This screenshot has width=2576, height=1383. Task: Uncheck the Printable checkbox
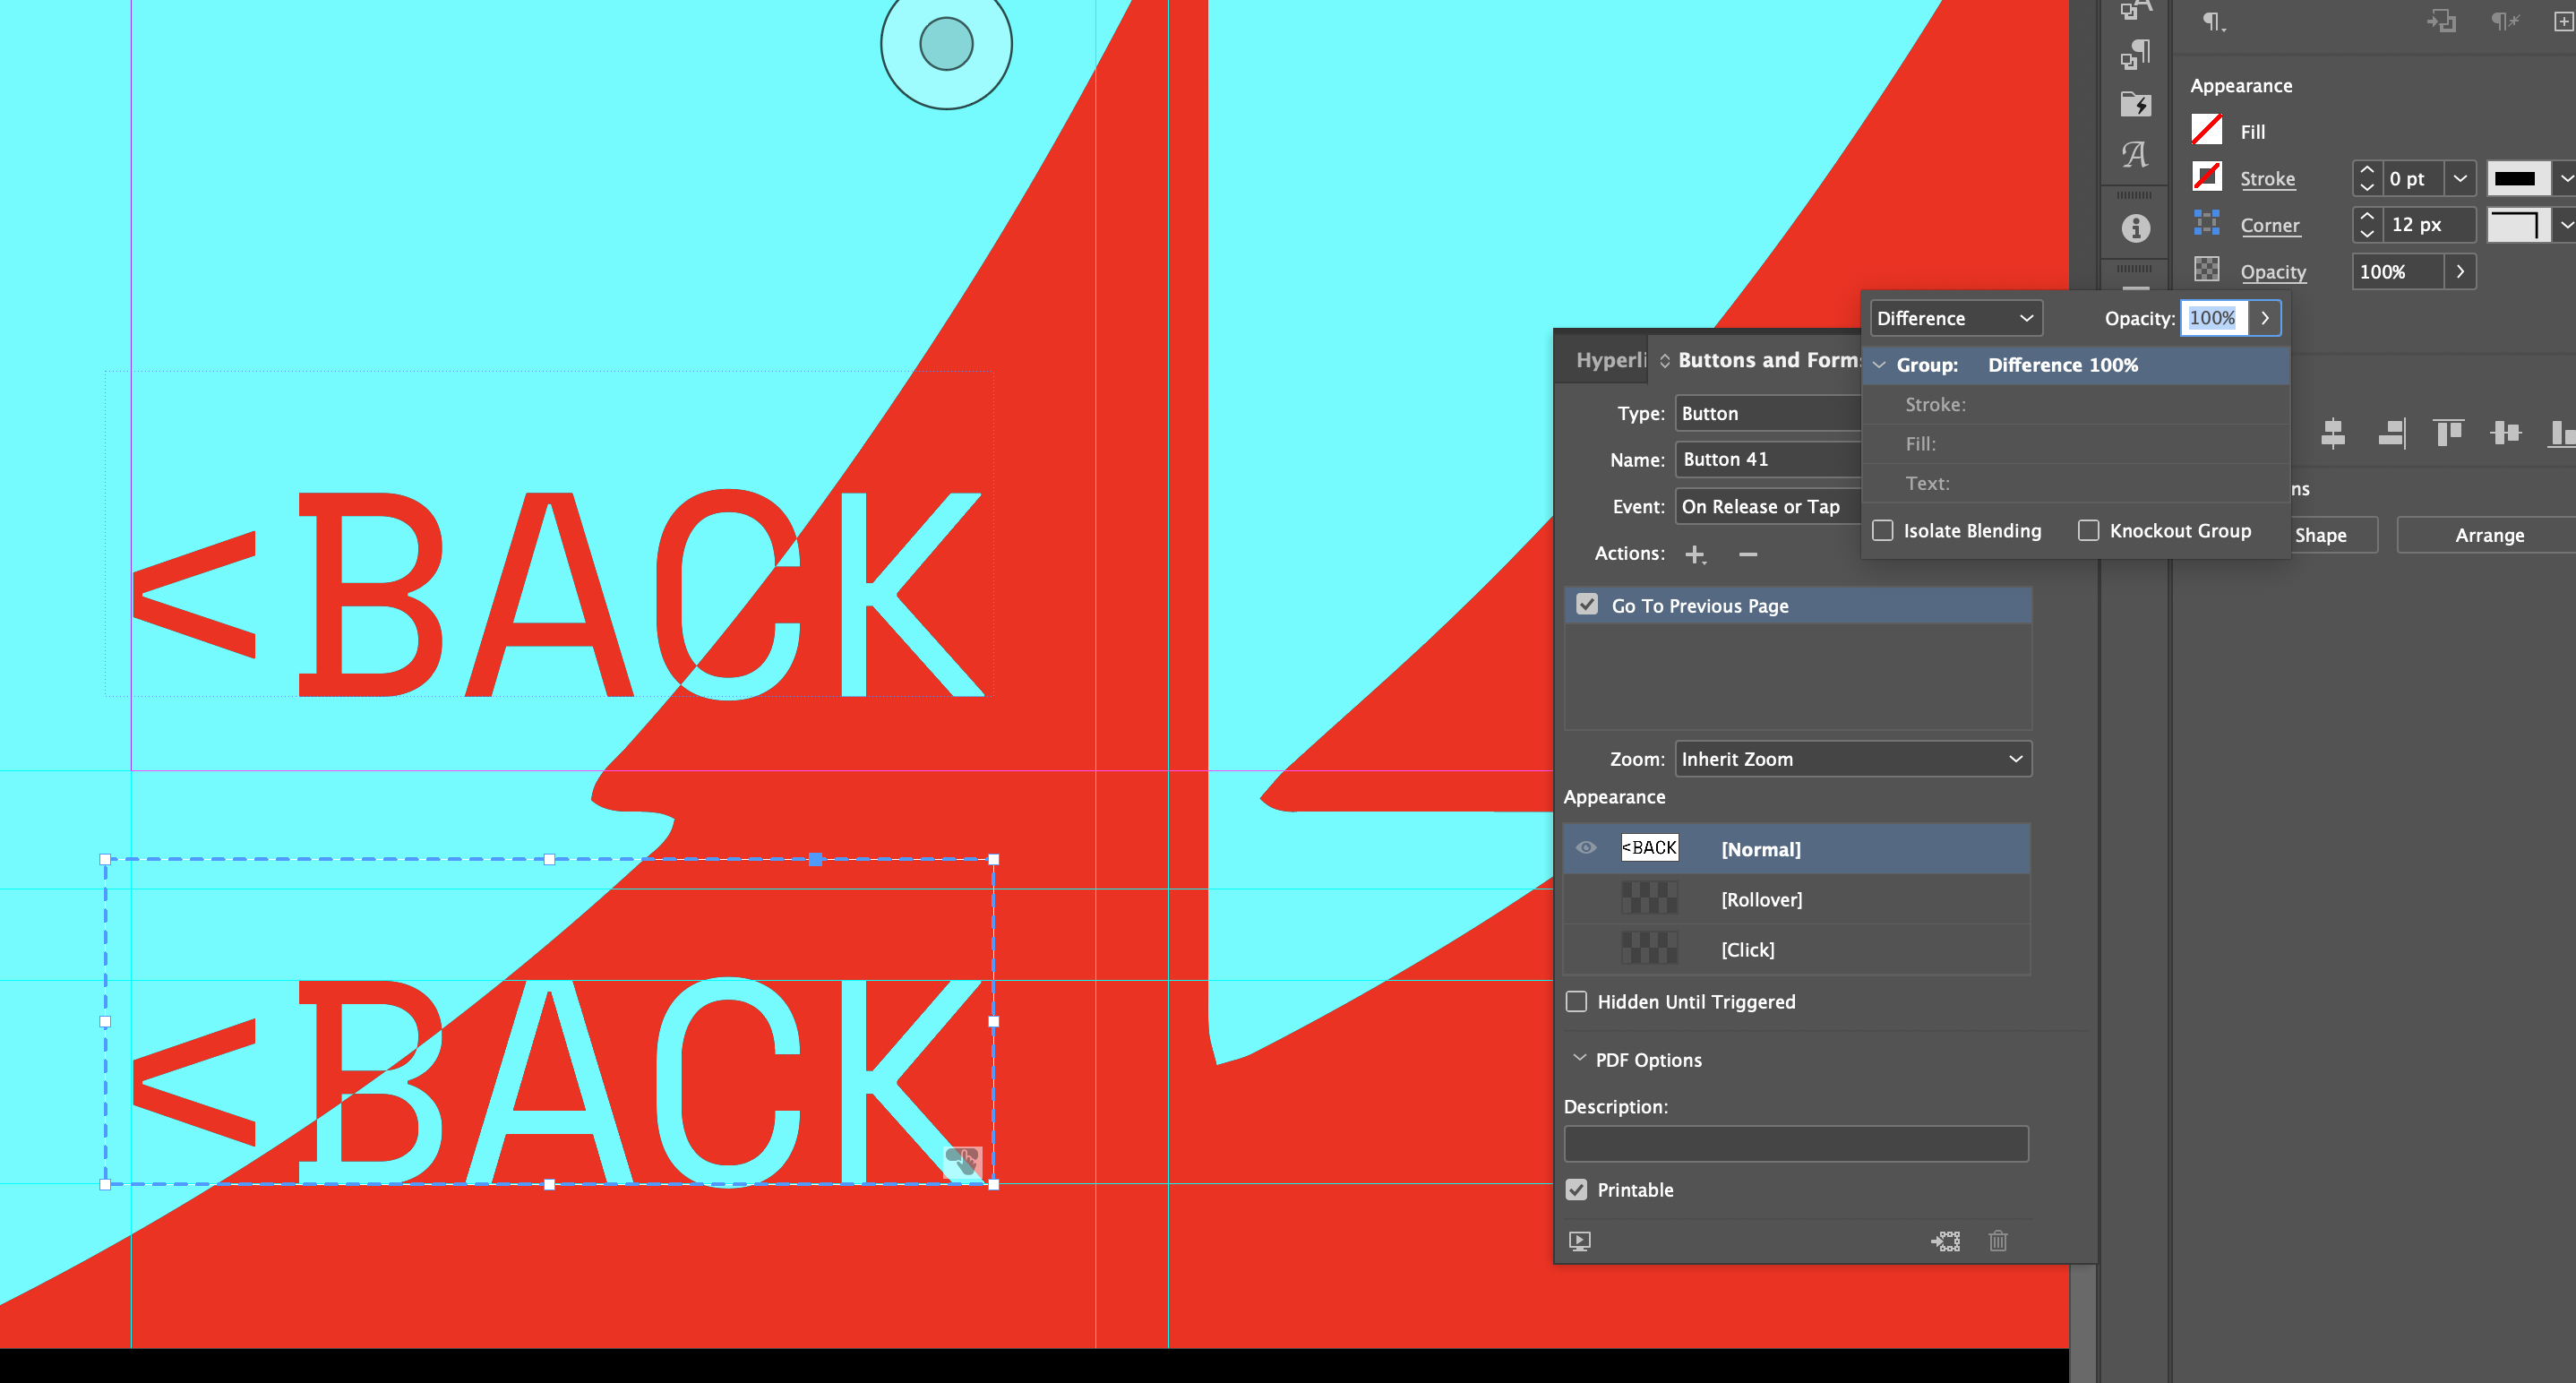pos(1577,1189)
